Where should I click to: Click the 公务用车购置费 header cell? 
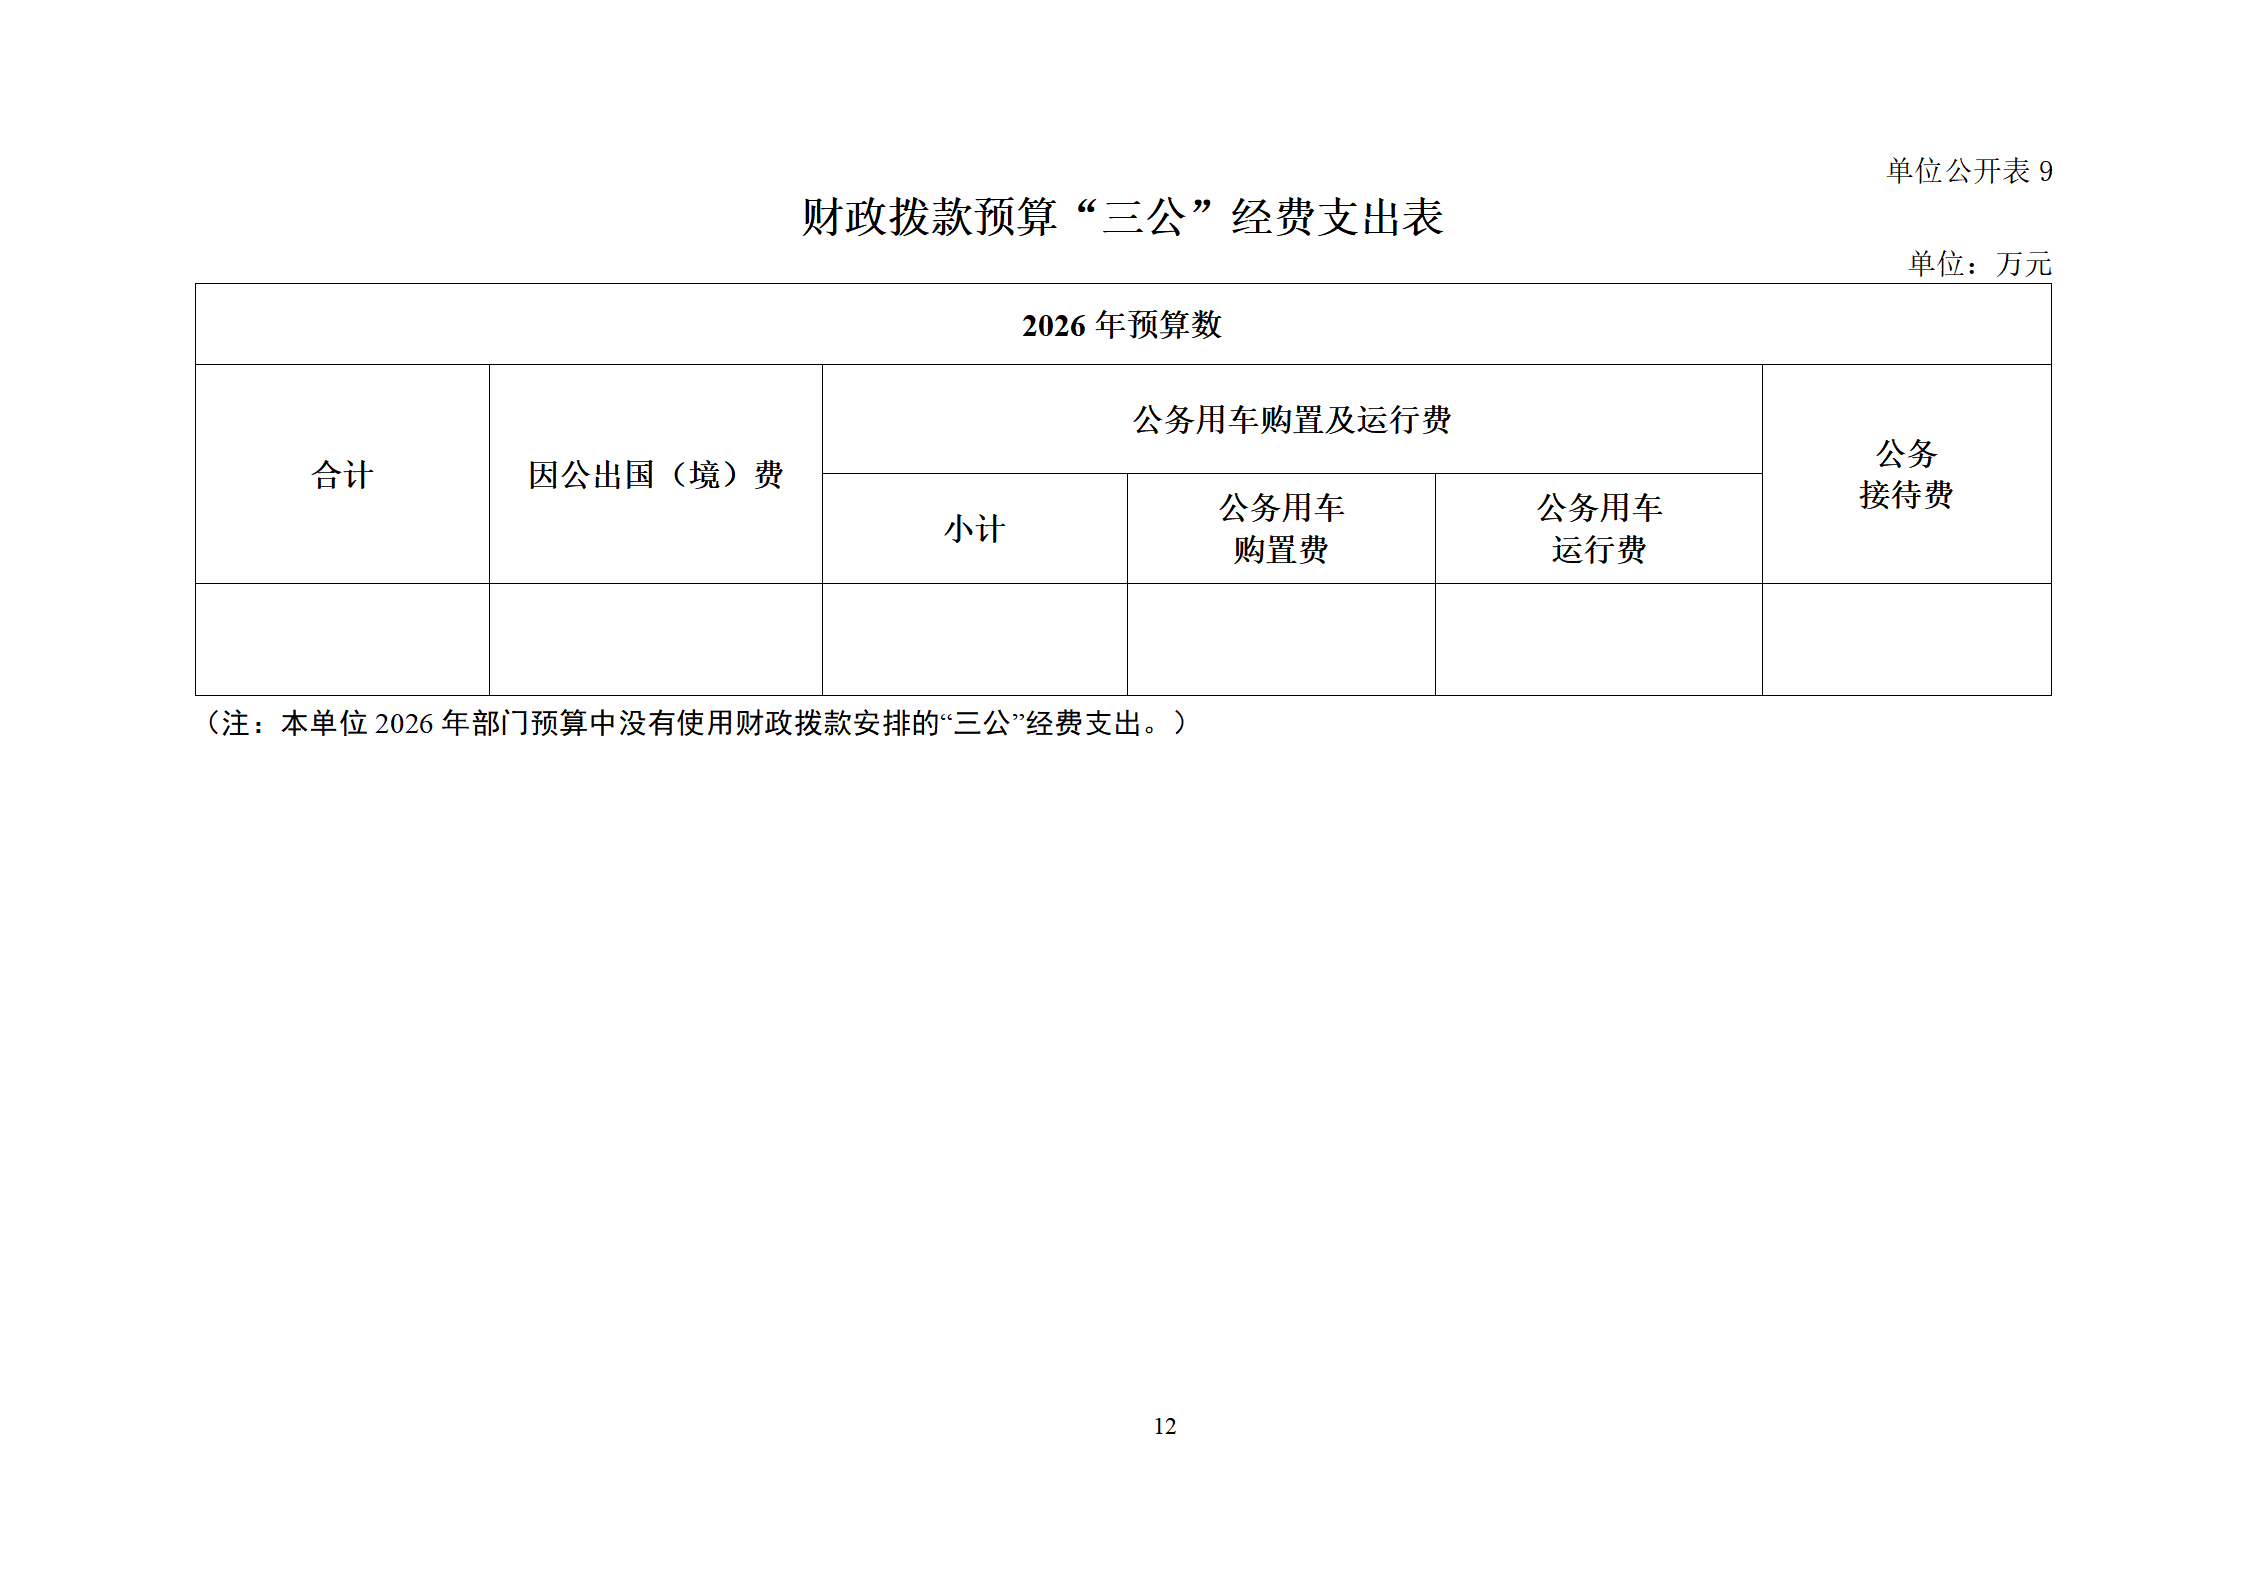click(x=1281, y=529)
